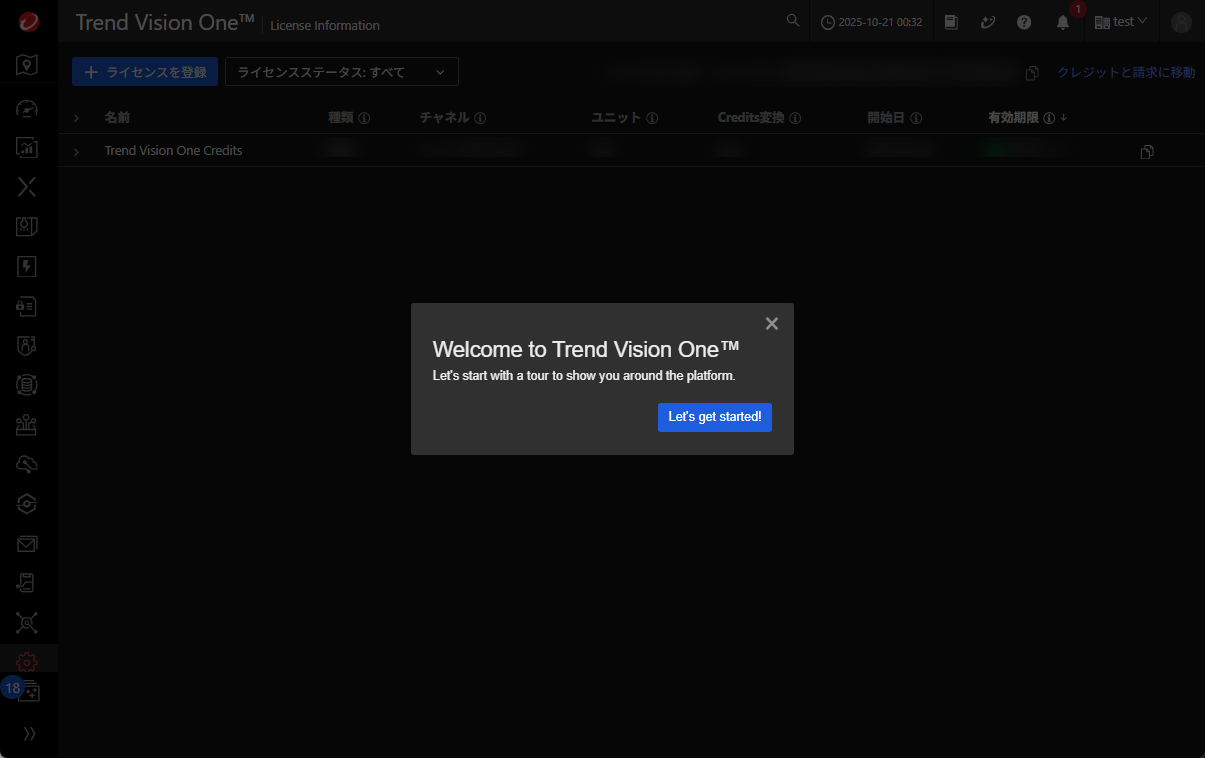Open the network node sidebar icon
The image size is (1205, 758).
pyautogui.click(x=28, y=623)
